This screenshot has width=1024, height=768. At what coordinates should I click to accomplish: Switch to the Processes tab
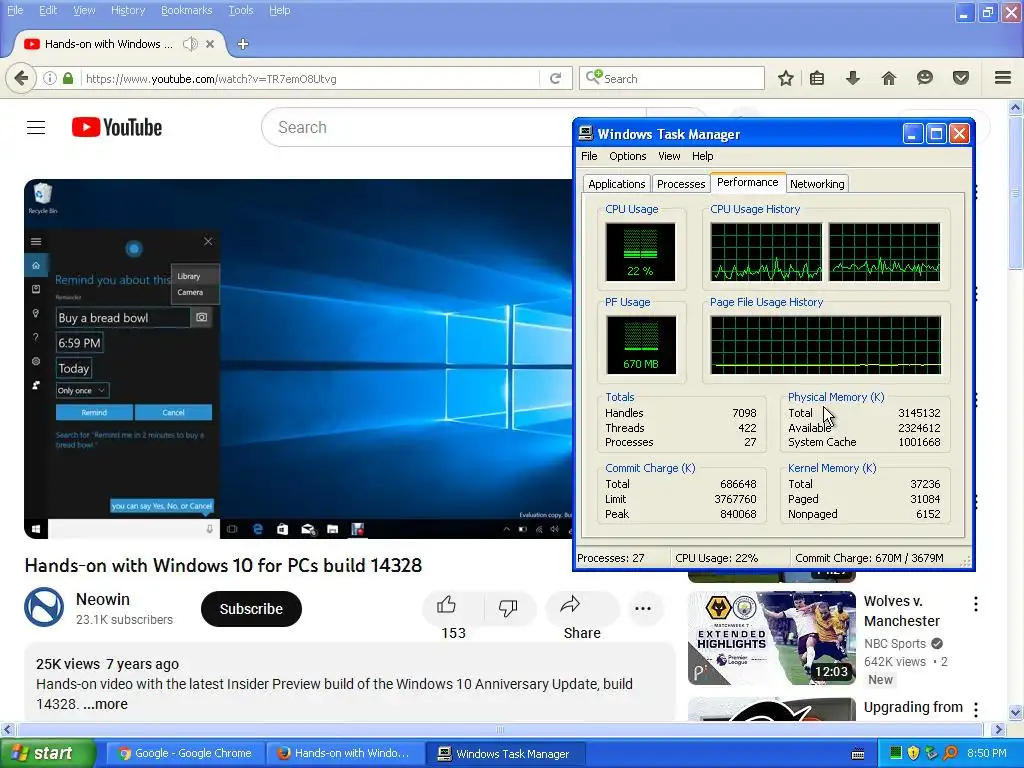(680, 184)
